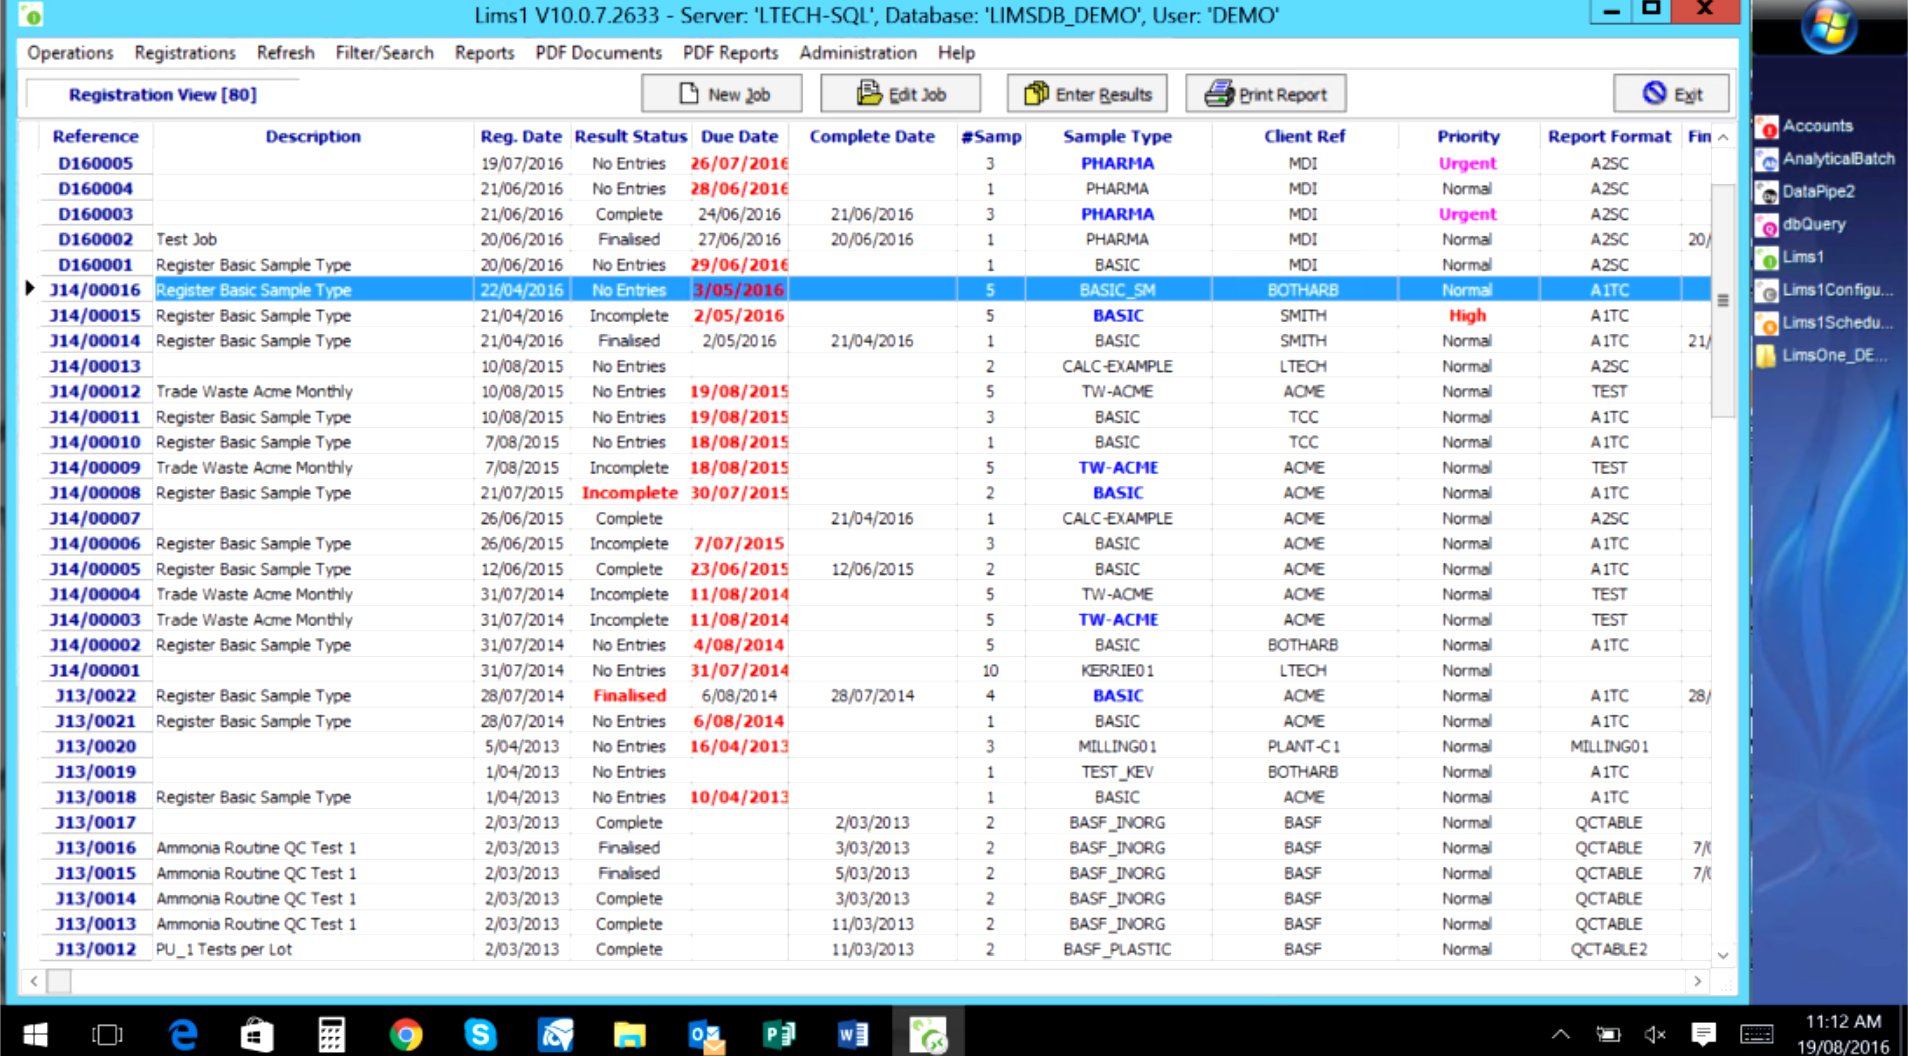Open the AnalyticalBatch desktop shortcut

(1825, 159)
